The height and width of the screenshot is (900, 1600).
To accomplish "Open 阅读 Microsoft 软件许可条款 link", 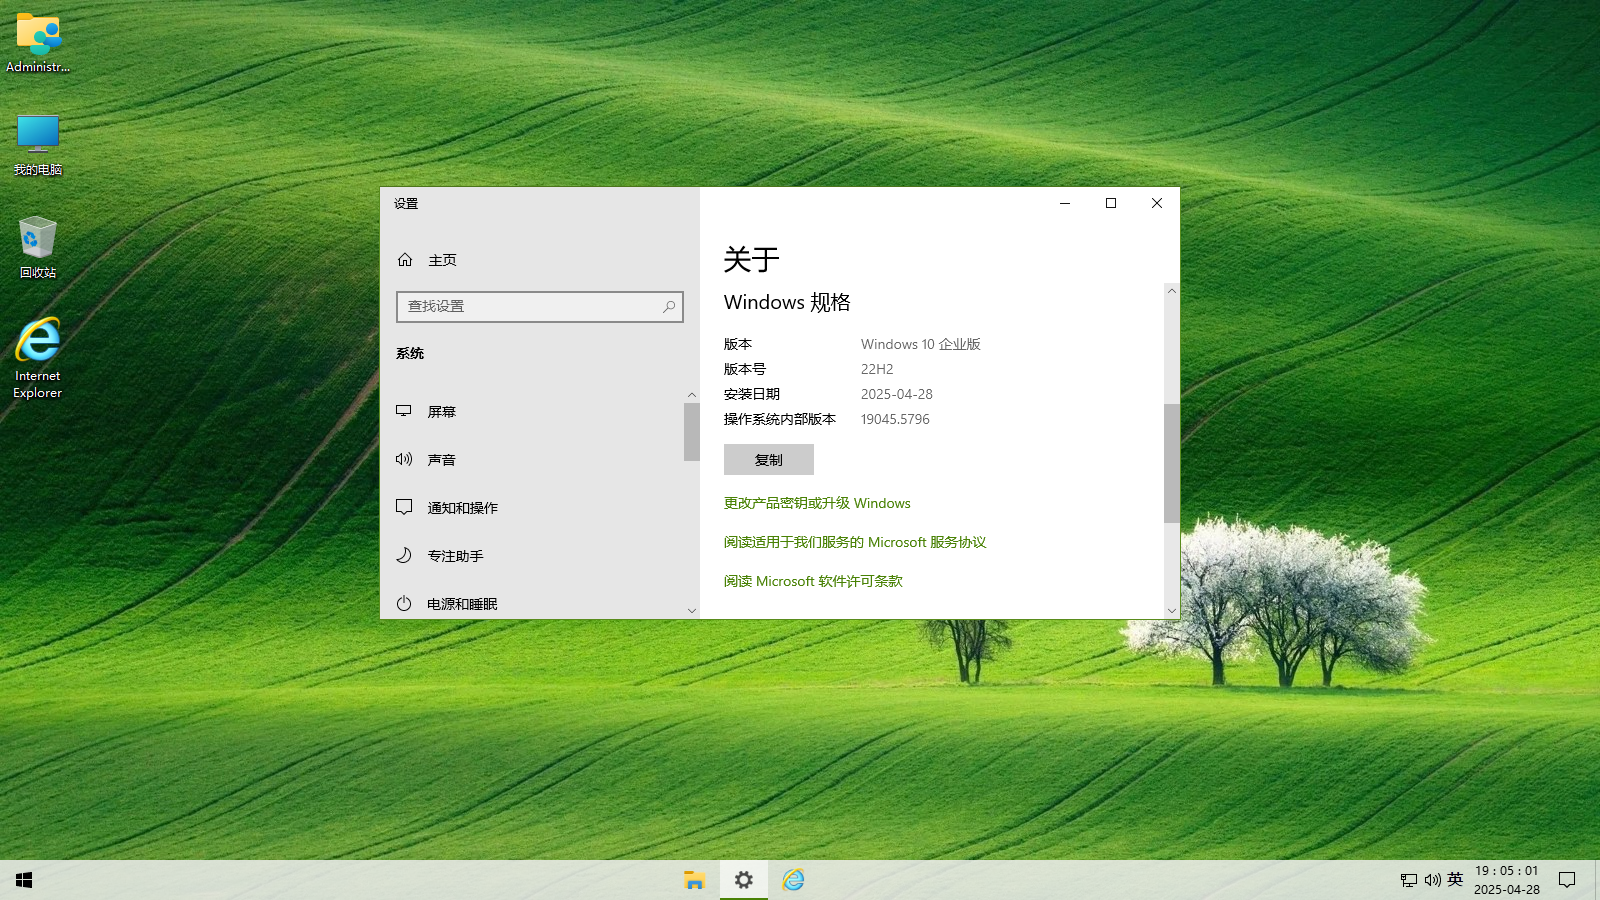I will tap(813, 581).
